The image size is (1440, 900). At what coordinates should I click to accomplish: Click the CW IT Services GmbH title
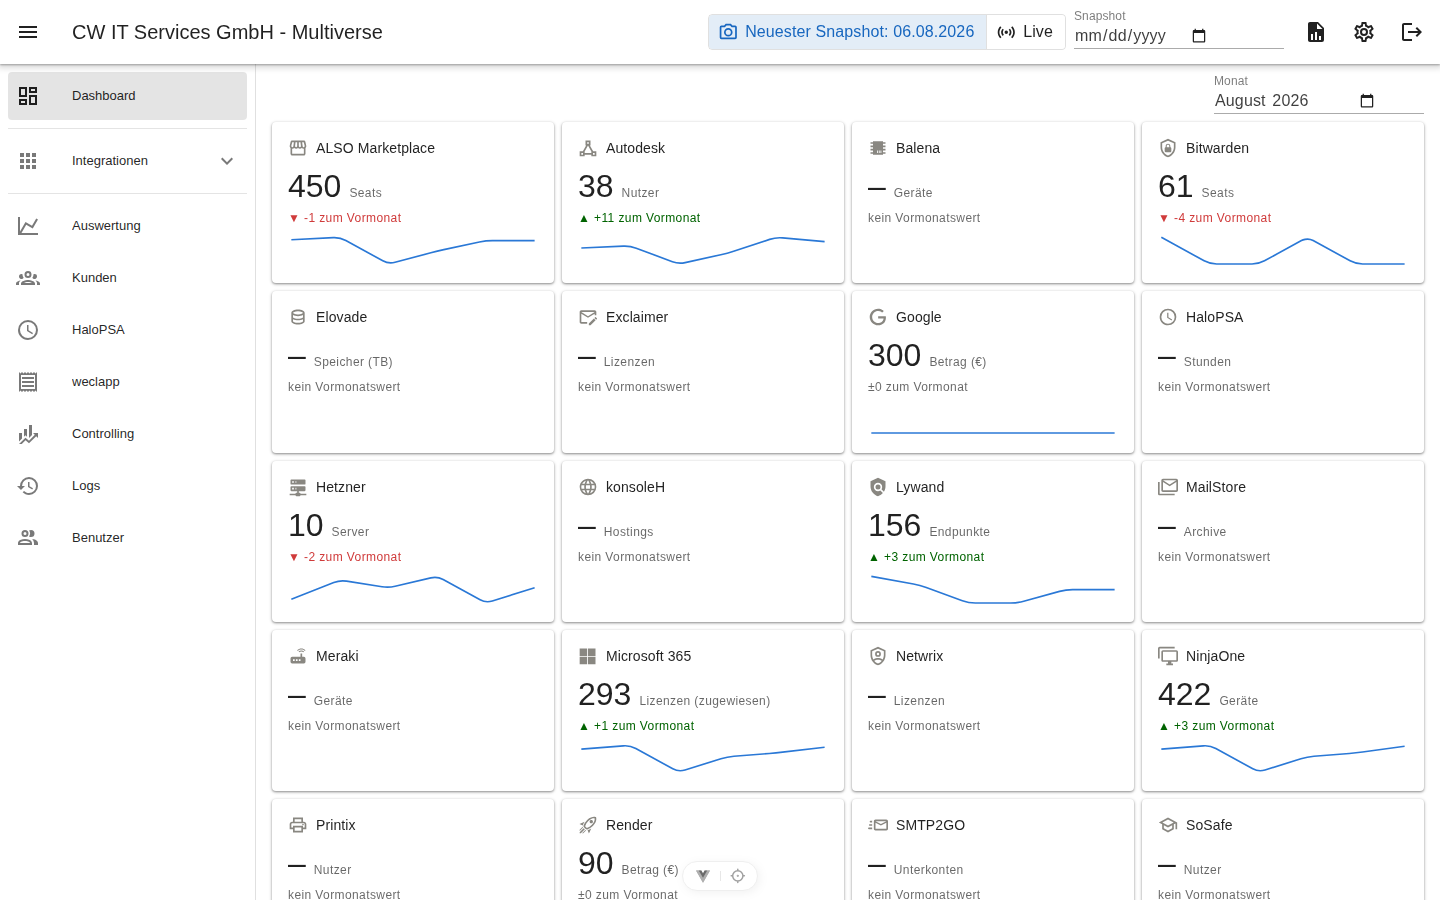[x=227, y=32]
